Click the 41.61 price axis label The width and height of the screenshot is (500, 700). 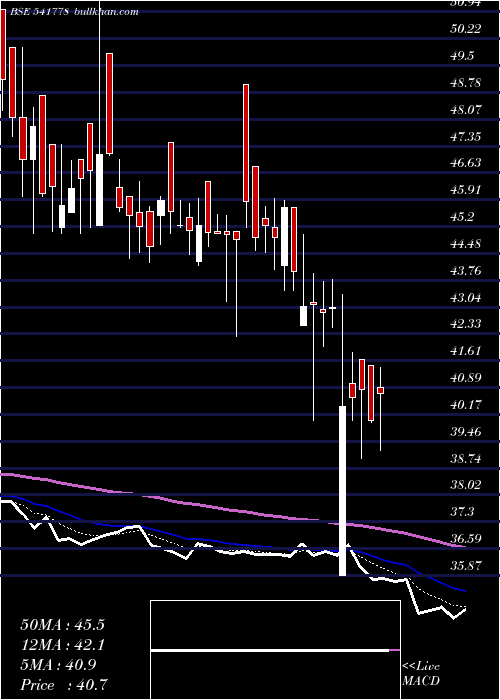(466, 351)
